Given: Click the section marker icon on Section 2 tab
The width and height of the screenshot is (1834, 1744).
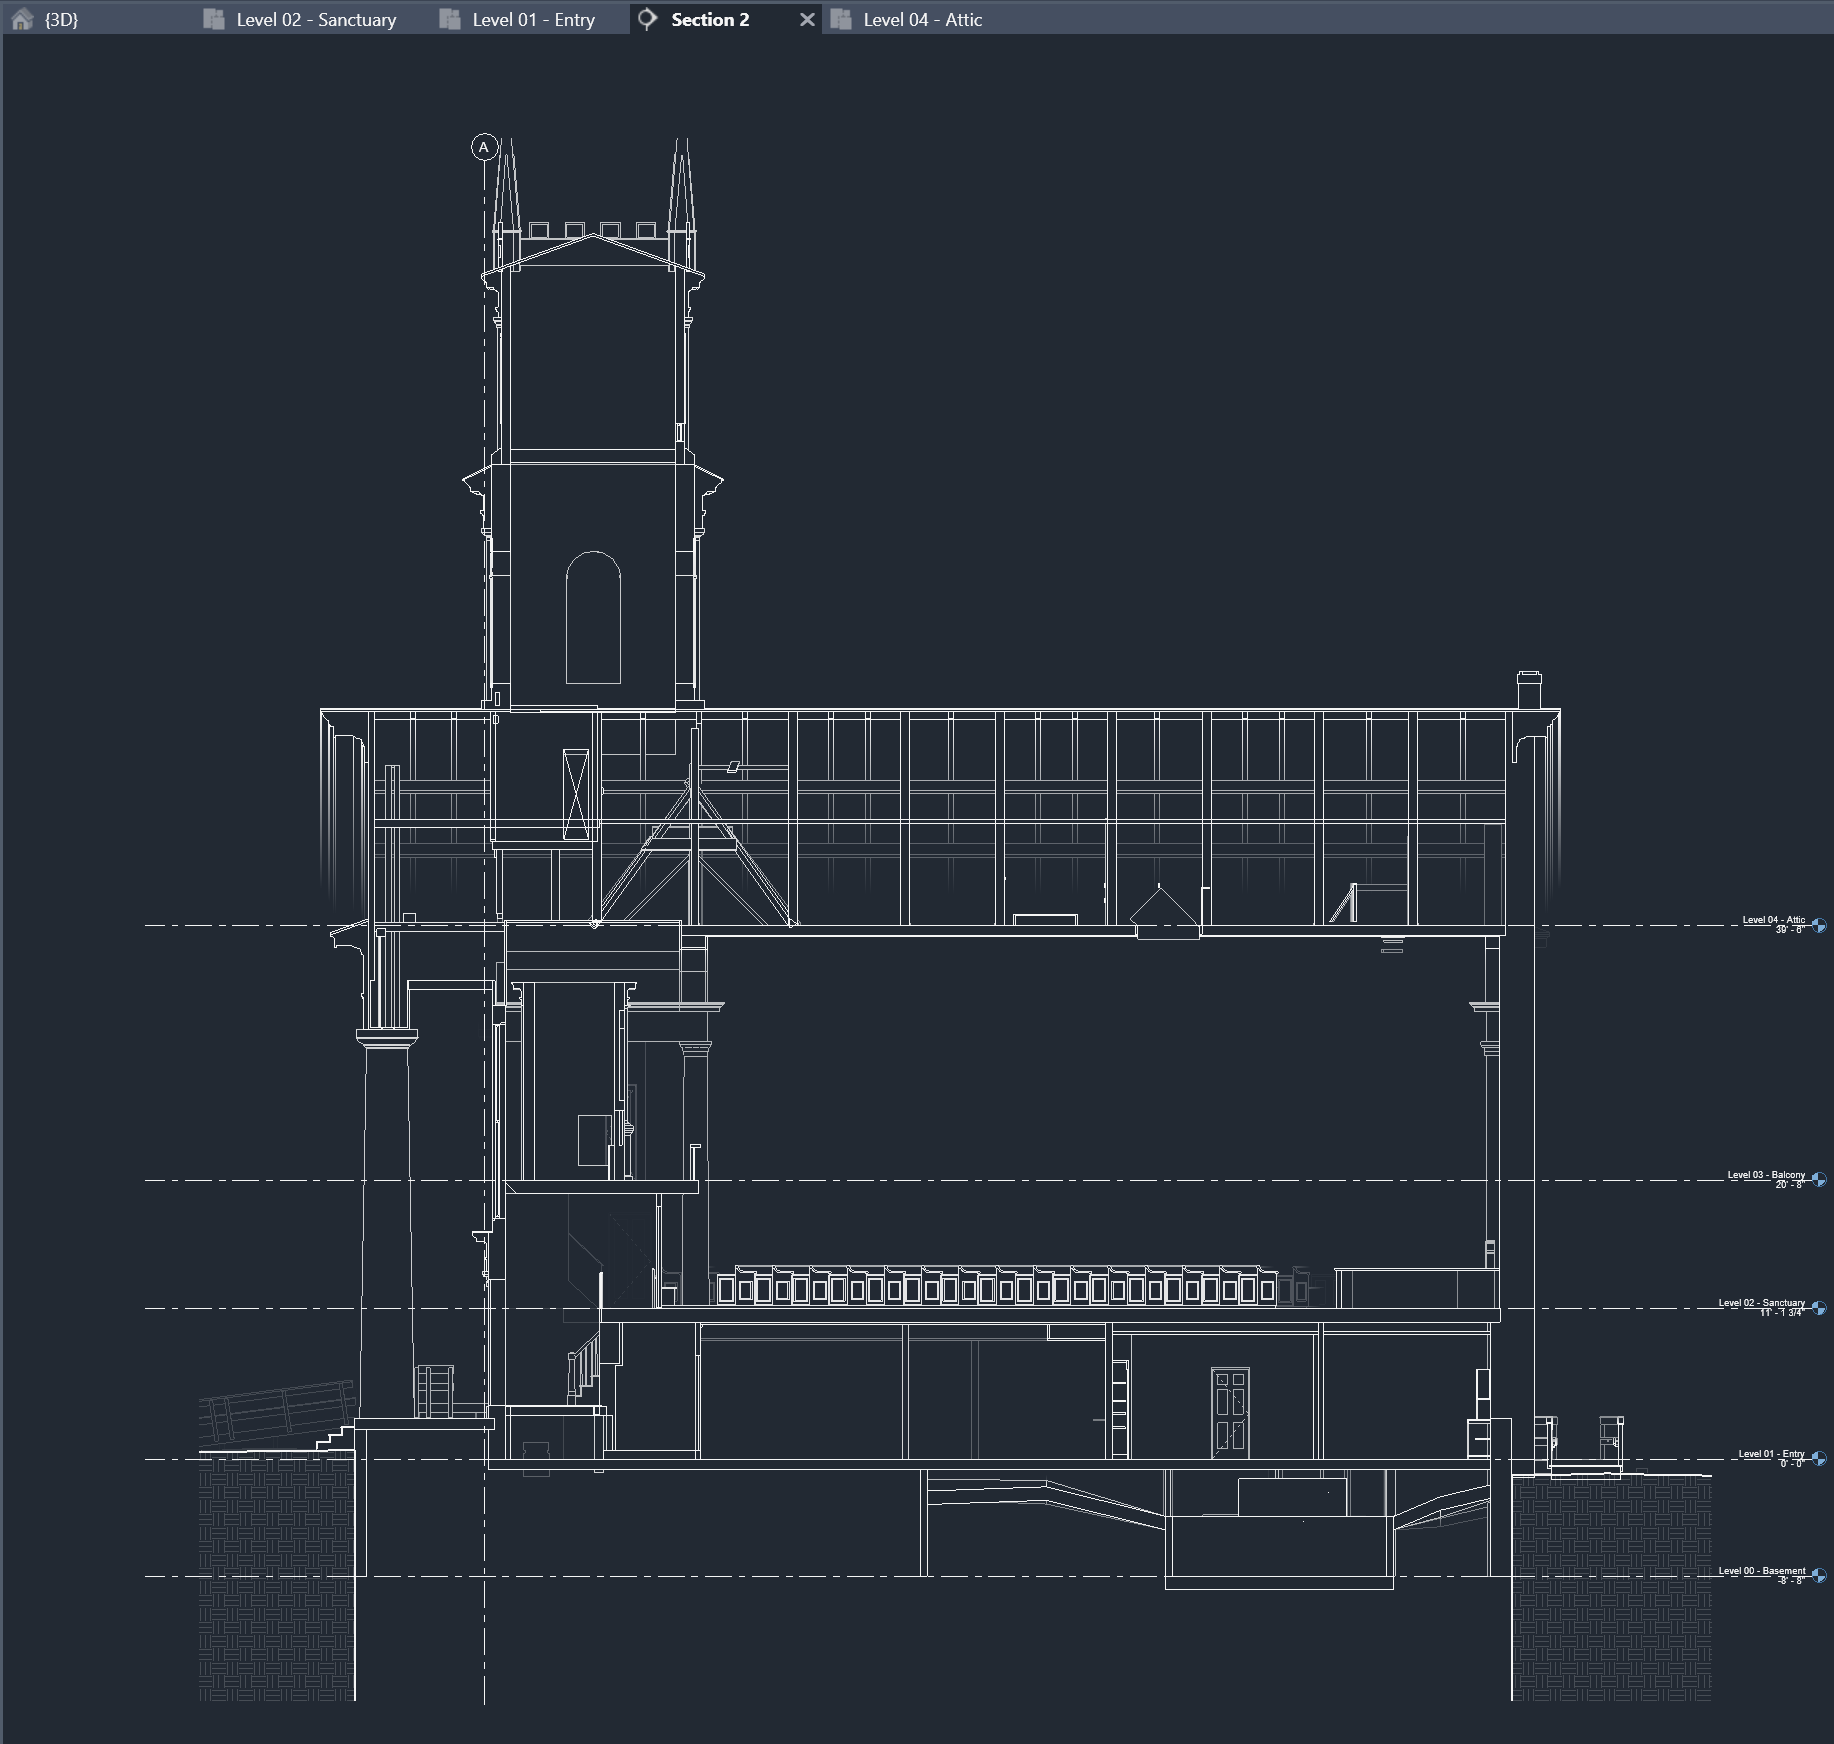Looking at the screenshot, I should 646,18.
